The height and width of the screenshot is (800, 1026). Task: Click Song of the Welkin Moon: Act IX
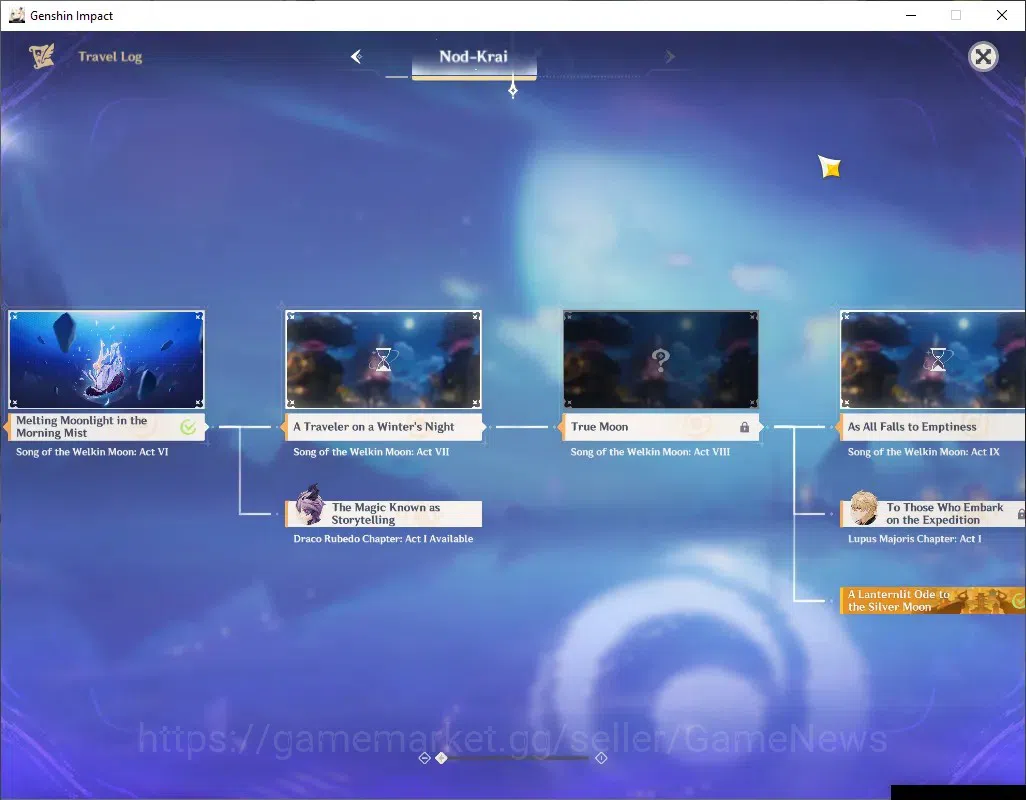click(923, 452)
